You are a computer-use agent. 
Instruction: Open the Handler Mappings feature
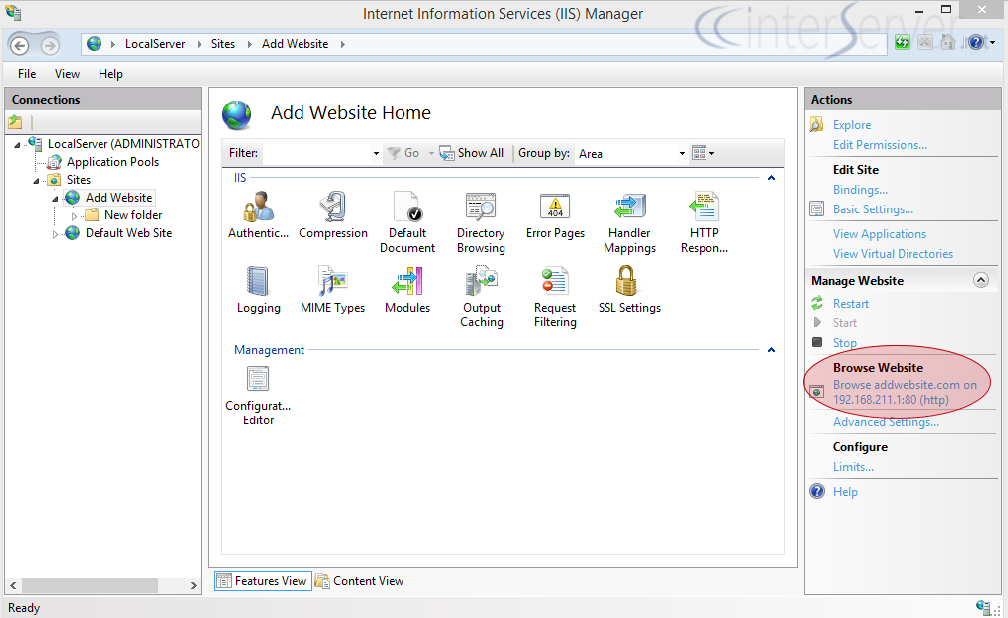click(x=630, y=222)
